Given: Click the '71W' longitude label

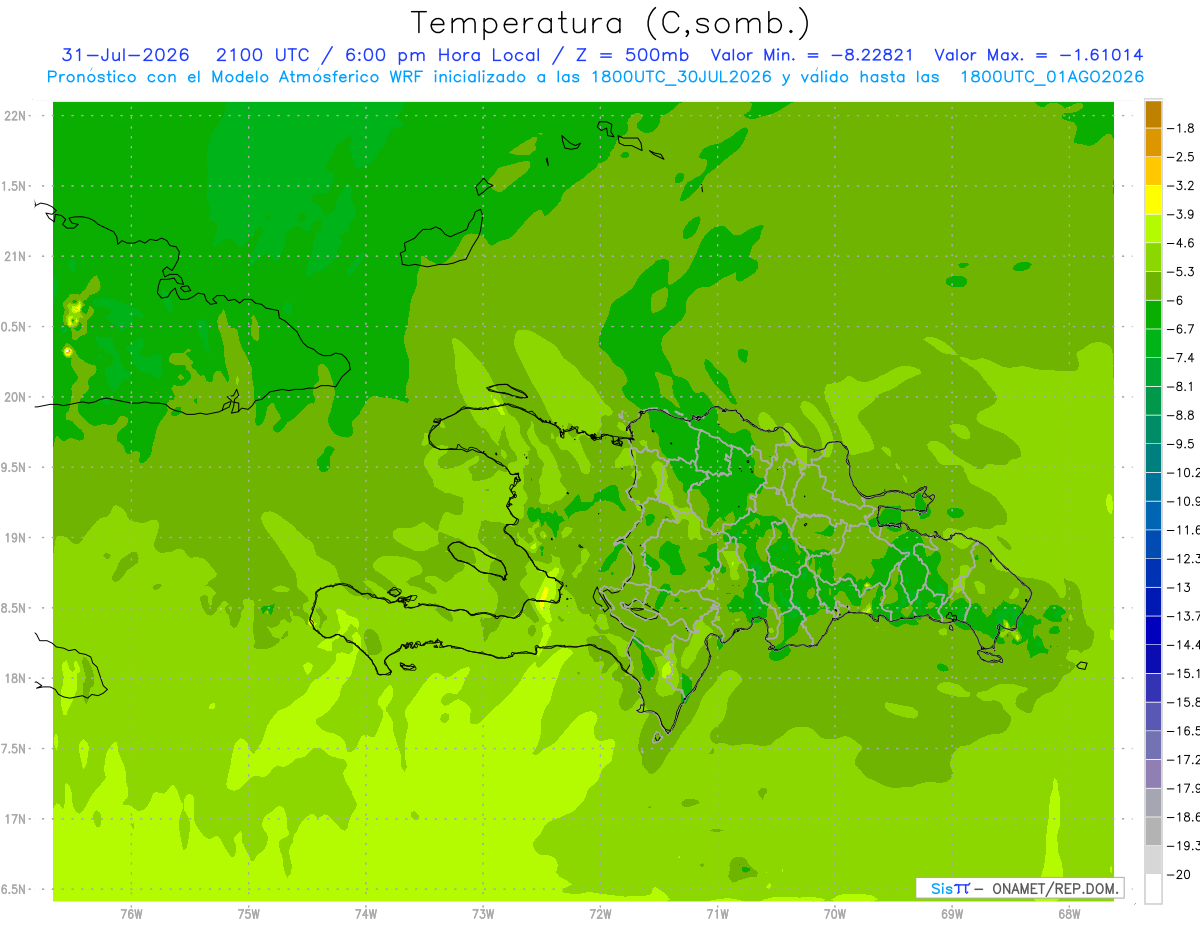Looking at the screenshot, I should click(x=717, y=914).
